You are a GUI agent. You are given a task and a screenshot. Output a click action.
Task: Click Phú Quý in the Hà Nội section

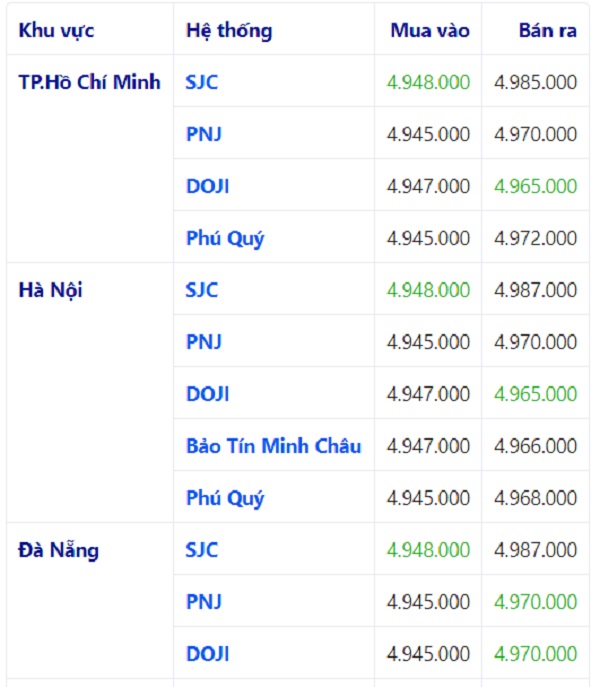point(225,498)
